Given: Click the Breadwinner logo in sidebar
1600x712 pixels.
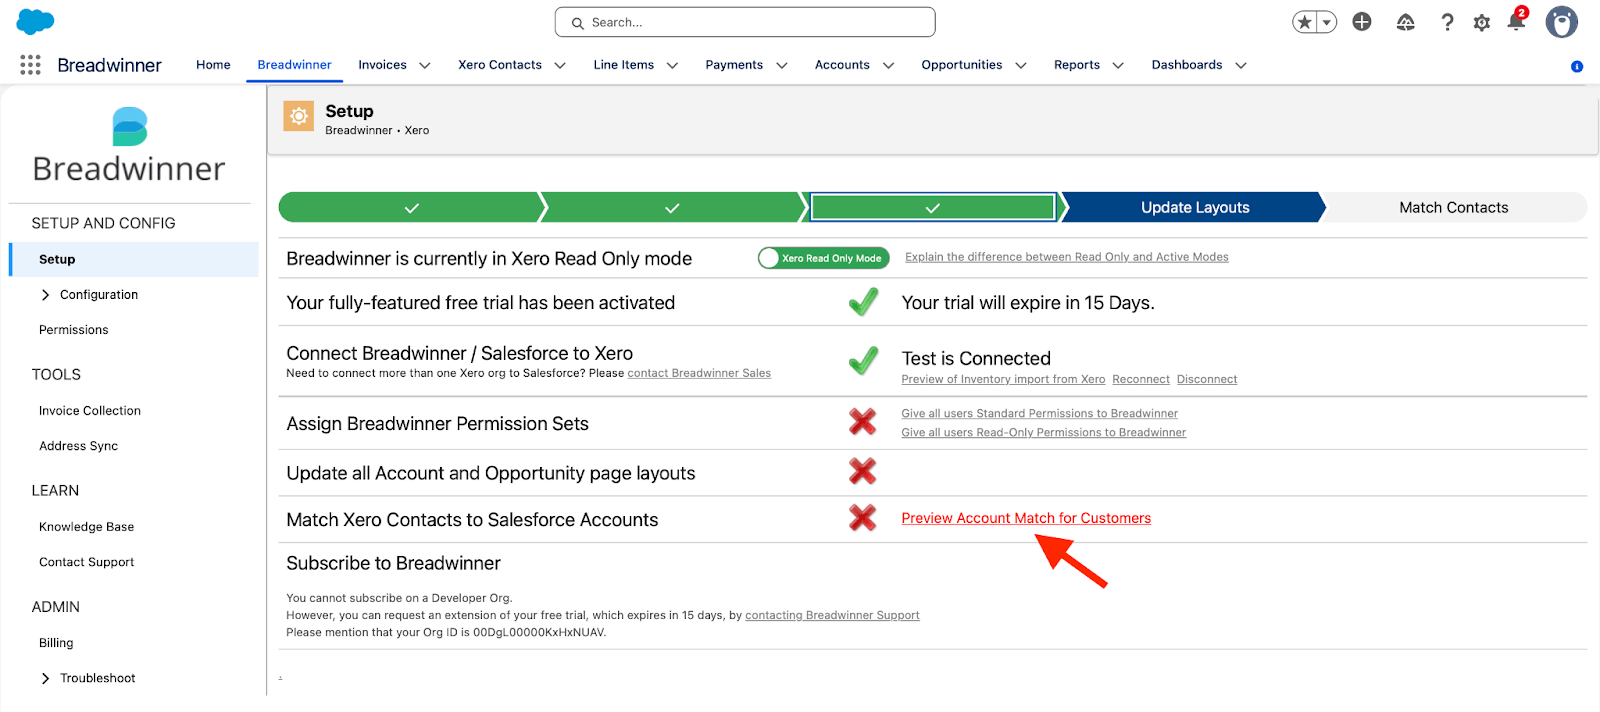Looking at the screenshot, I should point(129,146).
